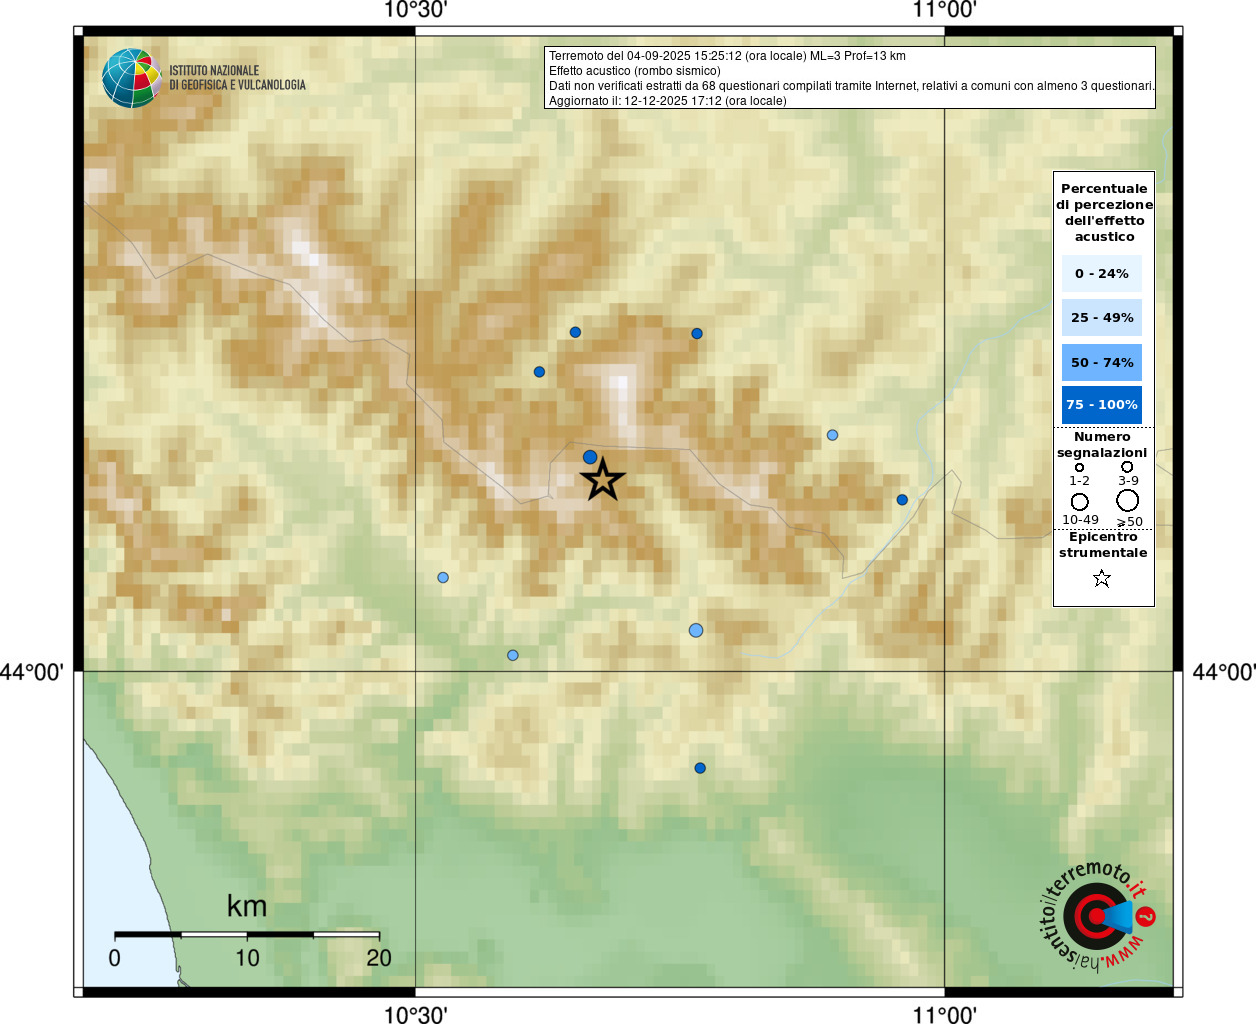Click the 1-2 reports circle in the legend
Screen dimensions: 1256x1024
coord(1079,467)
